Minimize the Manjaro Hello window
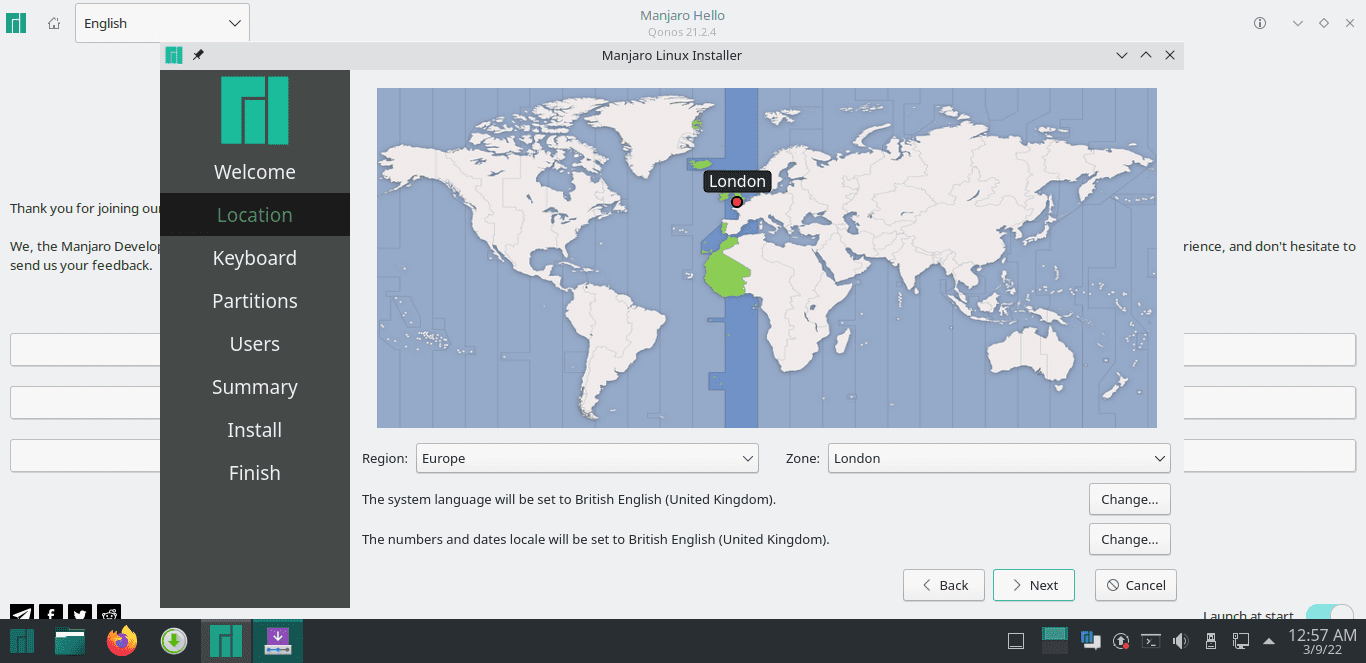The height and width of the screenshot is (663, 1366). 1298,23
